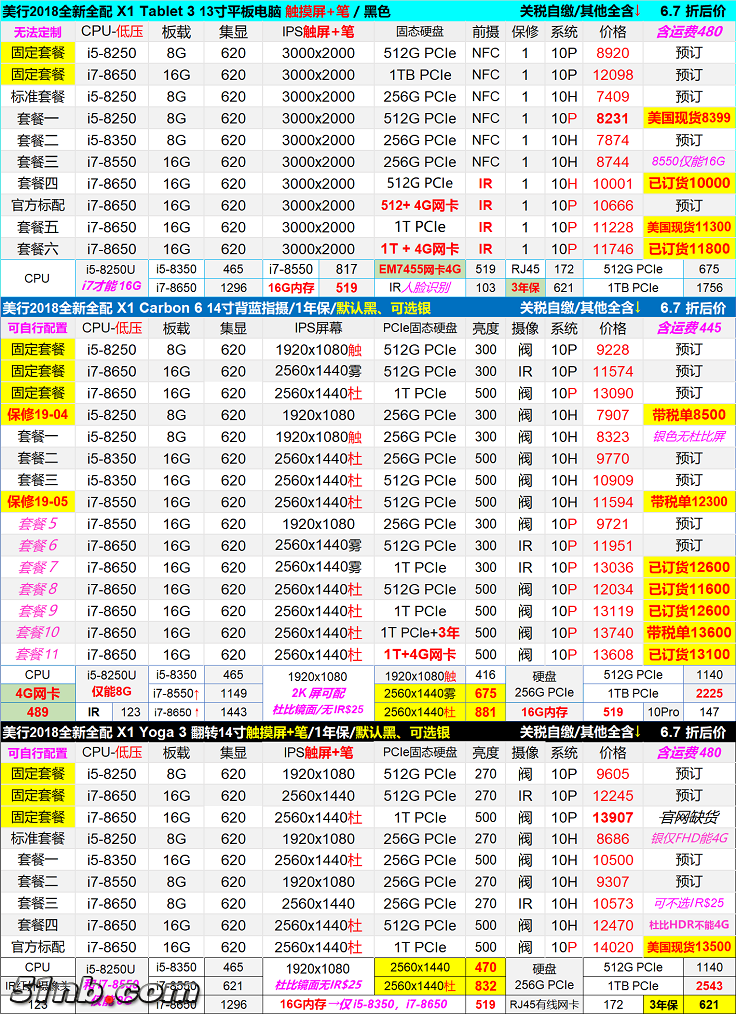Select the 杜比HDR不能4G note
Viewport: 736px width, 1014px height.
[689, 925]
